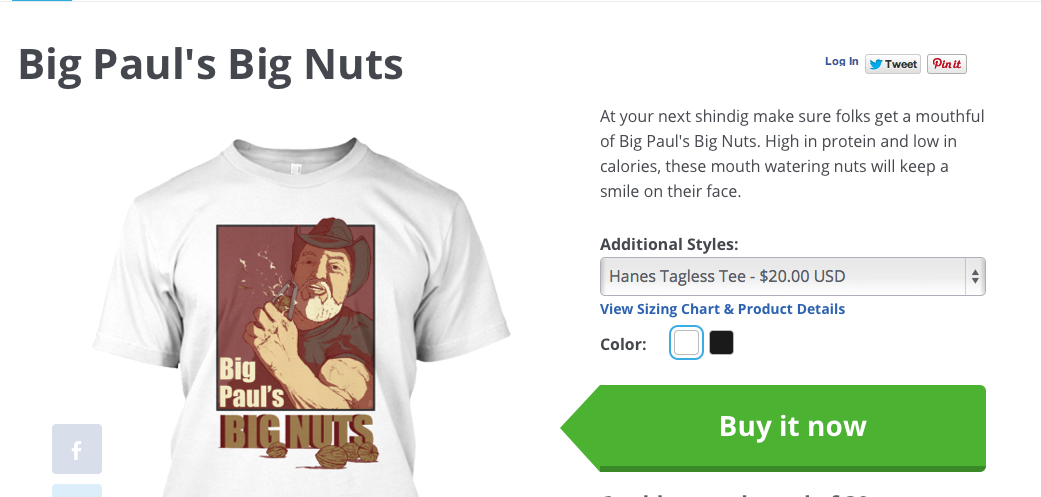Click the Big Paul's Big Nuts page title
Screen dimensions: 1041x497
click(211, 64)
